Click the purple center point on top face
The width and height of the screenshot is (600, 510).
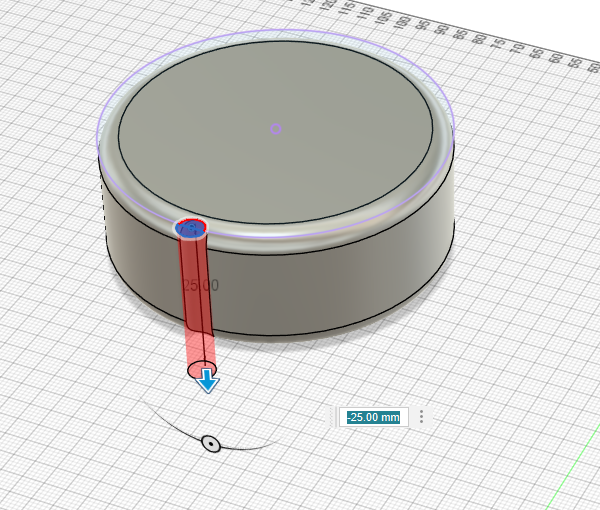pos(276,129)
